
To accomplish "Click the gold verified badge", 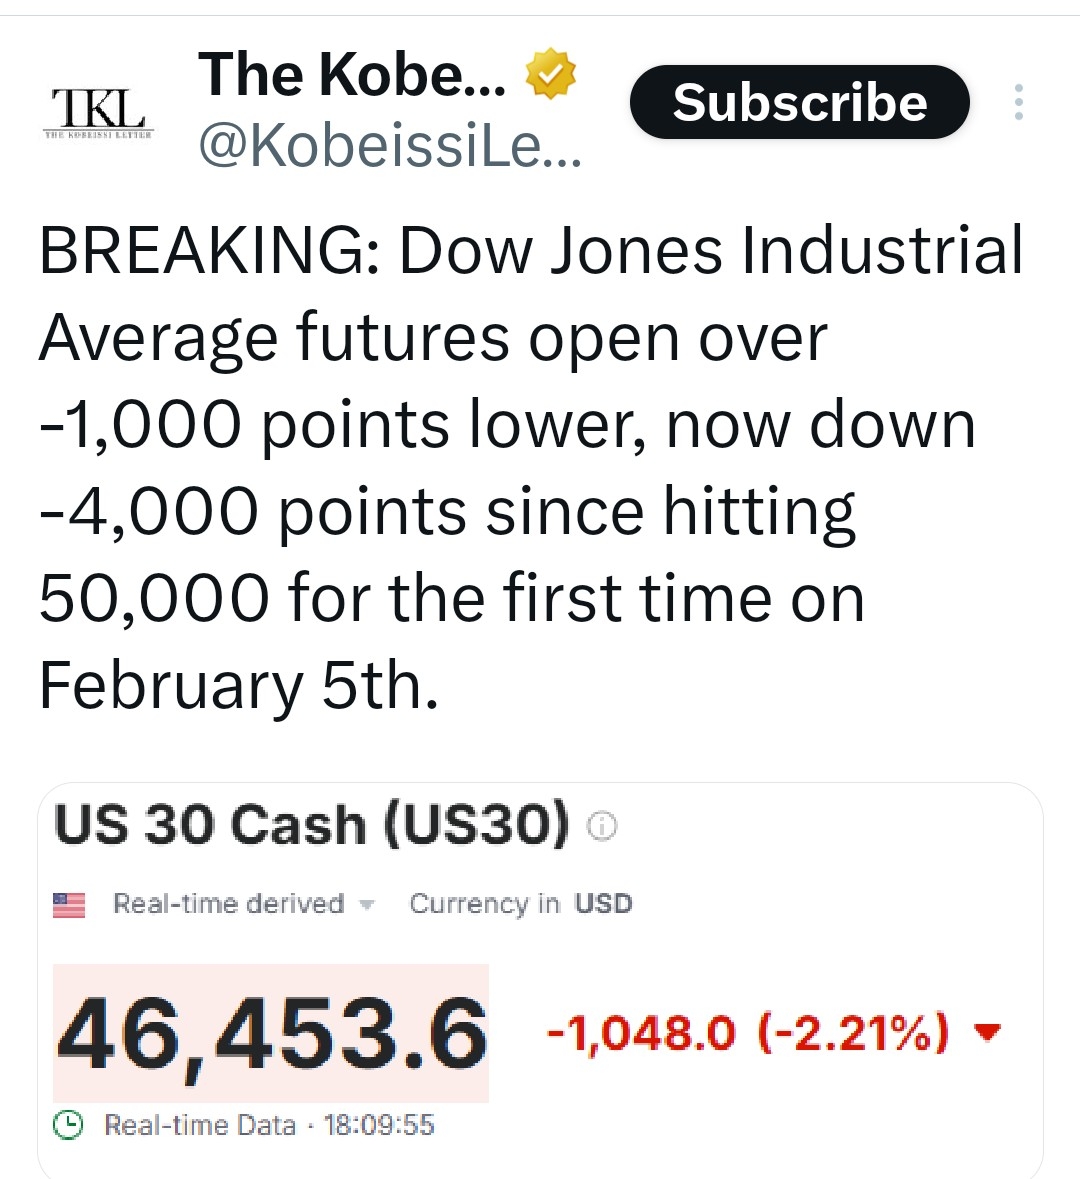I will (549, 75).
